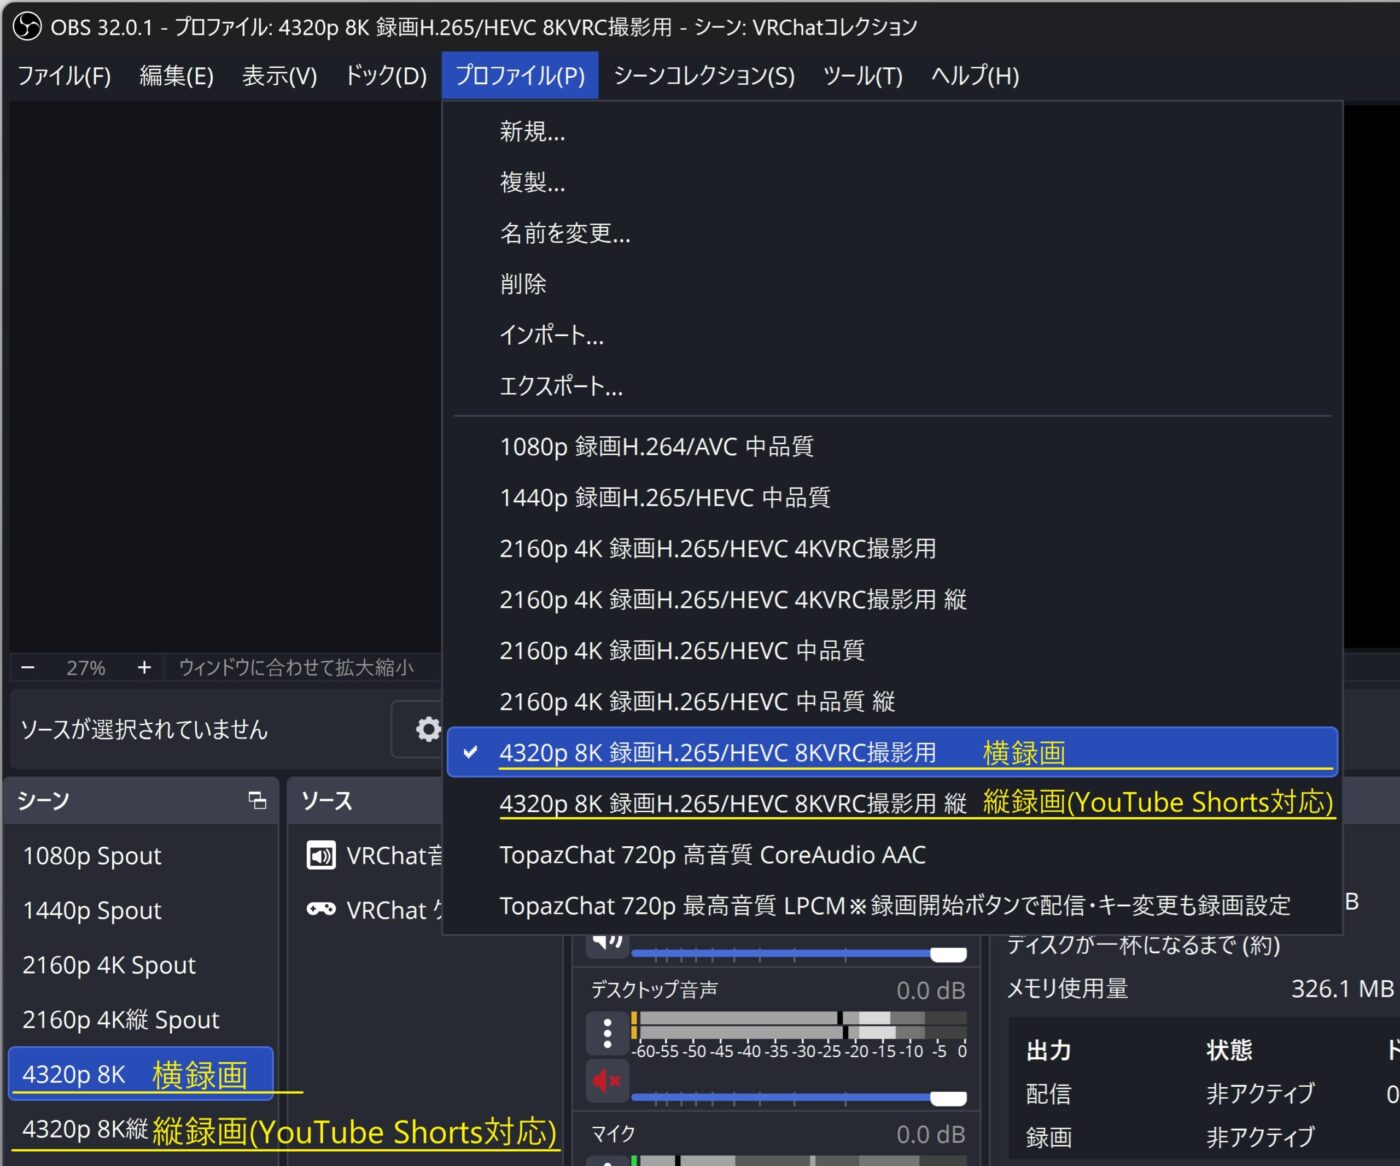Click the Scenes panel pop-out icon
This screenshot has height=1166, width=1400.
point(257,800)
